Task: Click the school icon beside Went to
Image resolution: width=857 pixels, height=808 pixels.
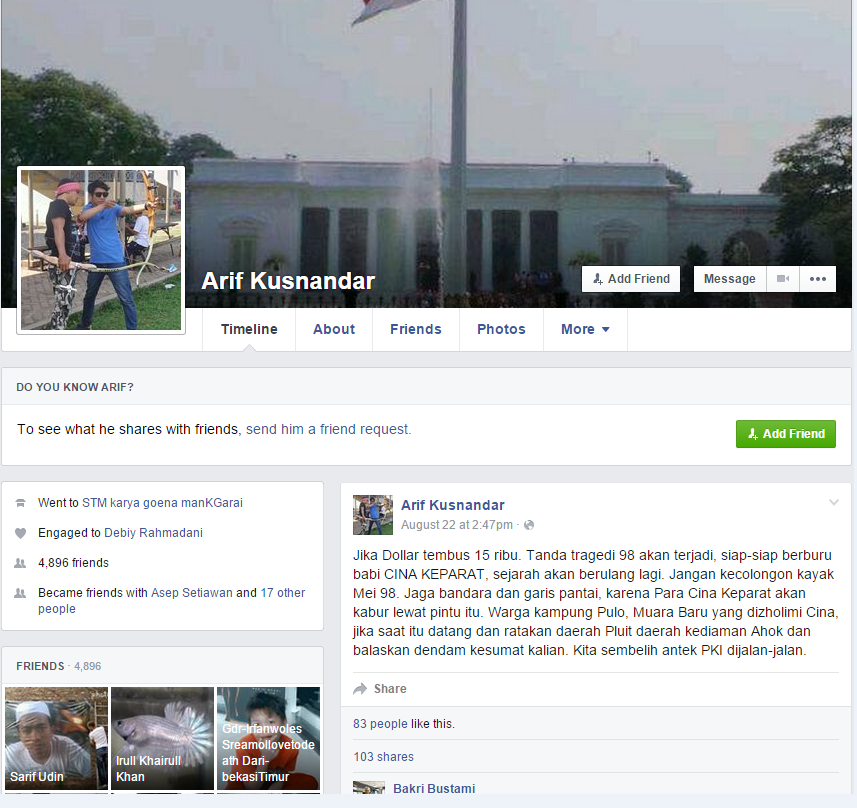Action: coord(20,503)
